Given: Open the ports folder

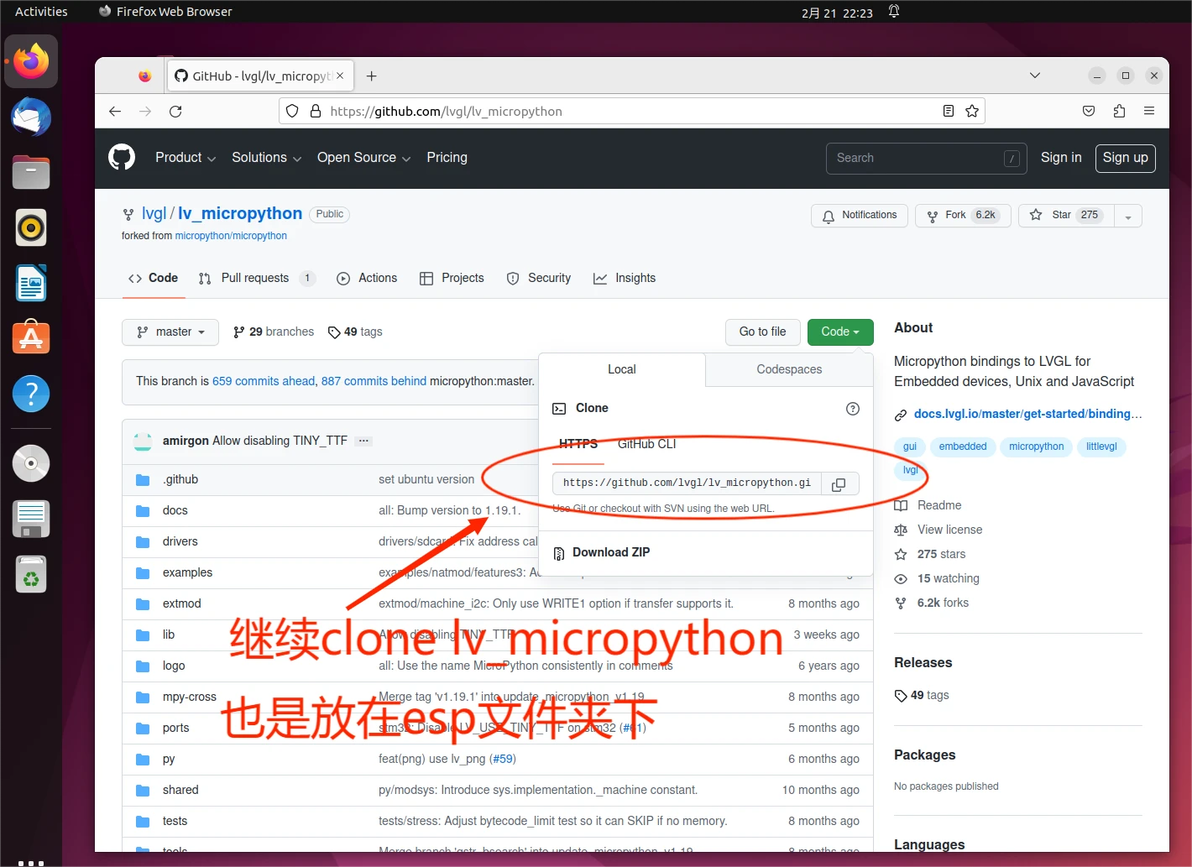Looking at the screenshot, I should 176,728.
